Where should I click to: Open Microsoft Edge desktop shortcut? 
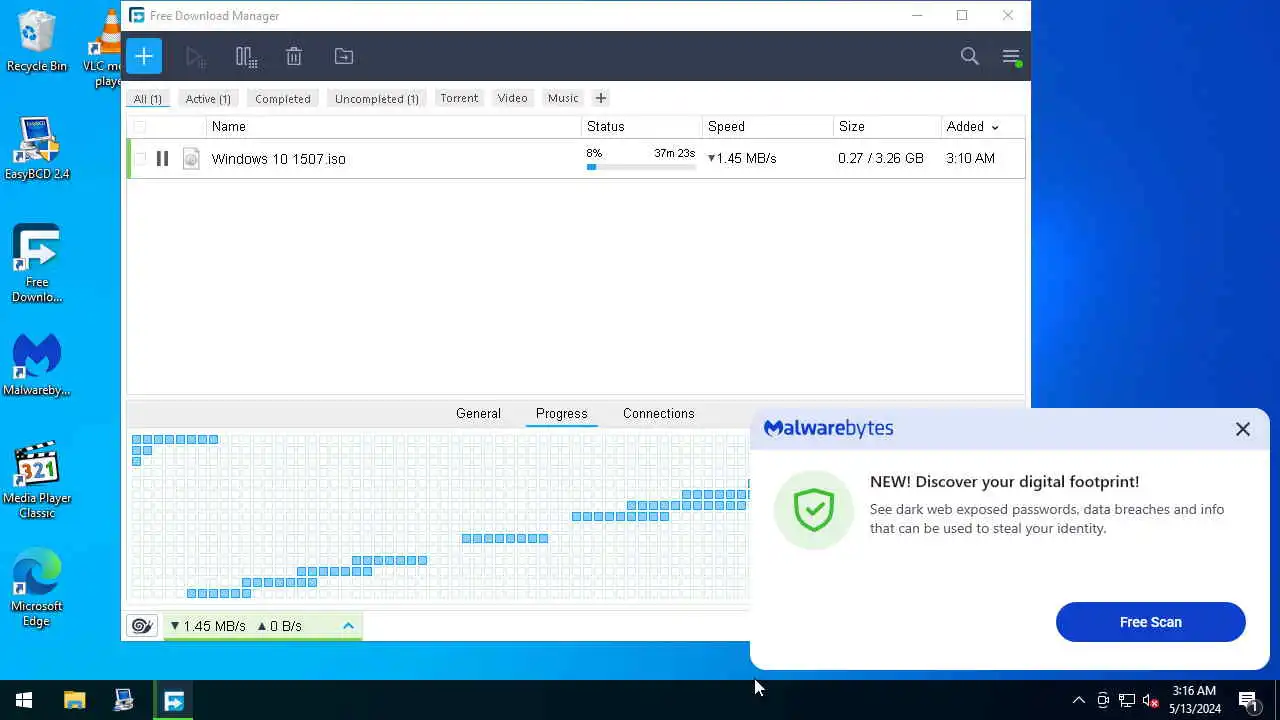(37, 590)
